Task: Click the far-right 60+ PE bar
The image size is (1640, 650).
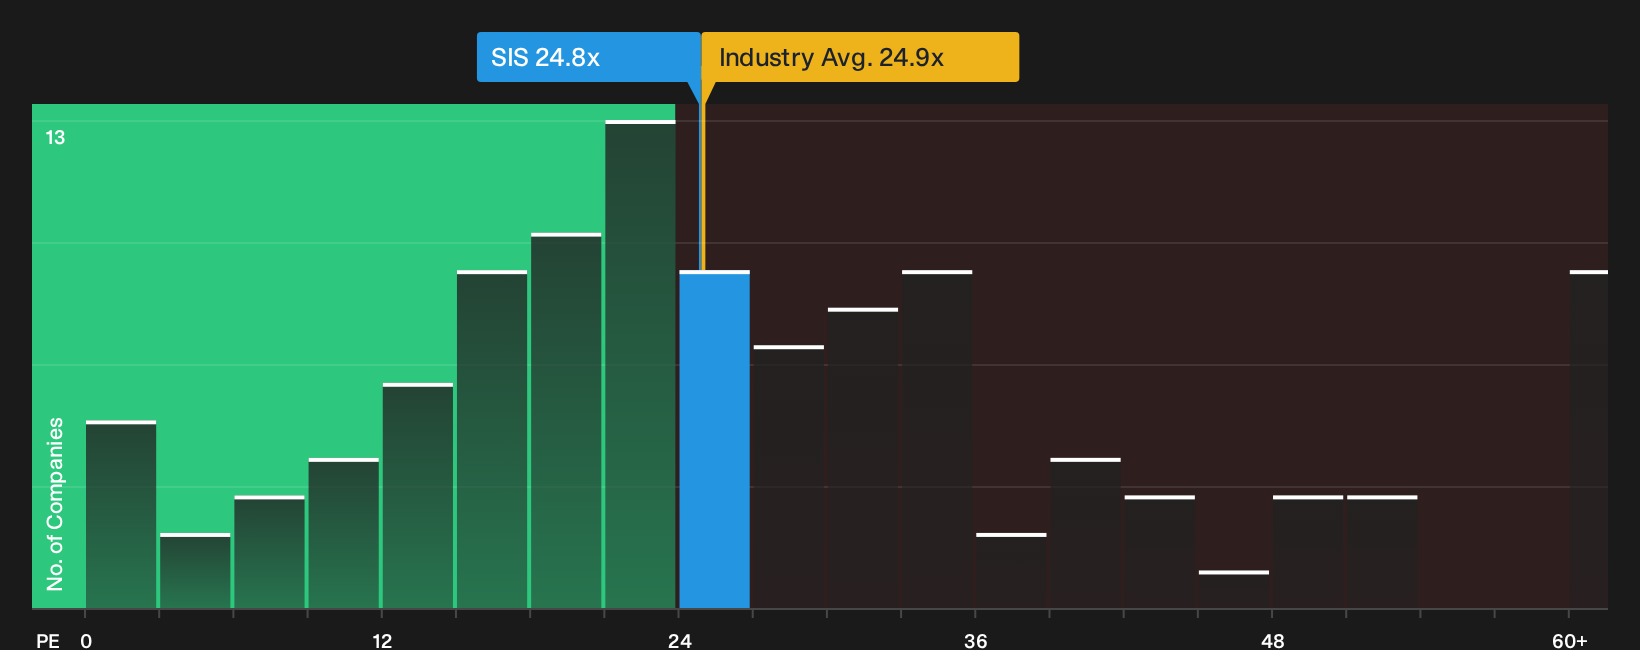Action: pyautogui.click(x=1589, y=440)
